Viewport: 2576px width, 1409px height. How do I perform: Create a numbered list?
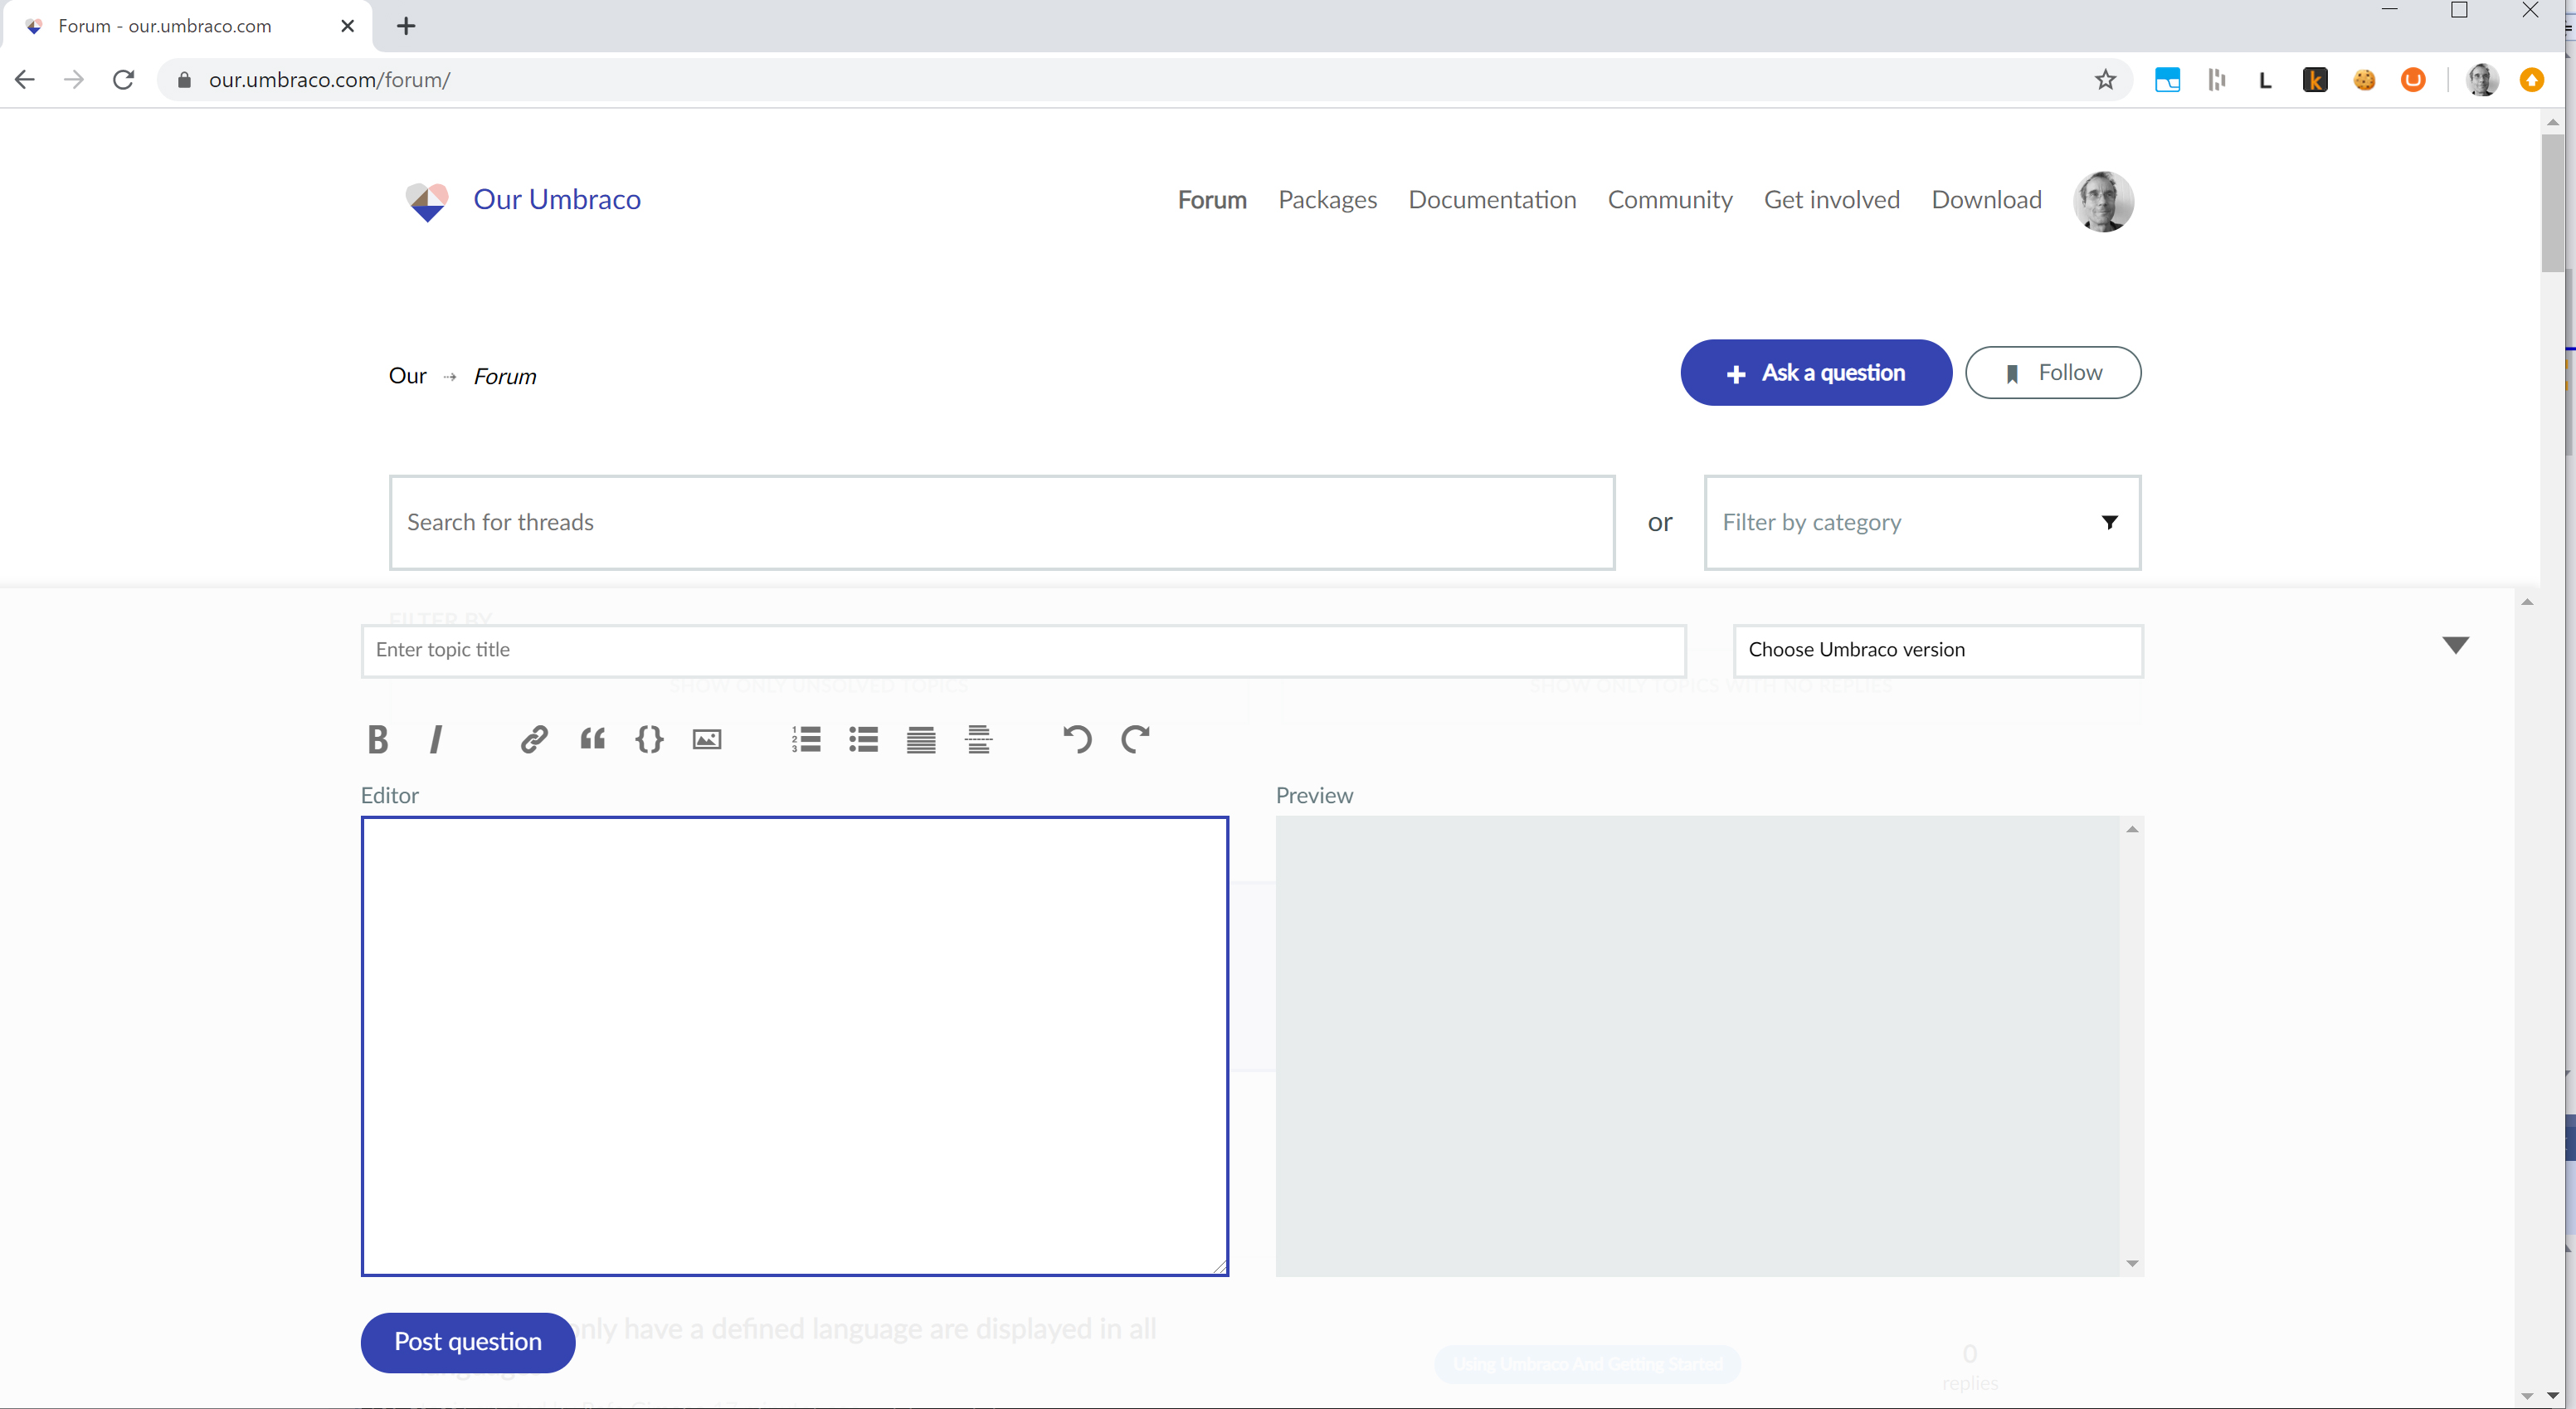click(806, 739)
